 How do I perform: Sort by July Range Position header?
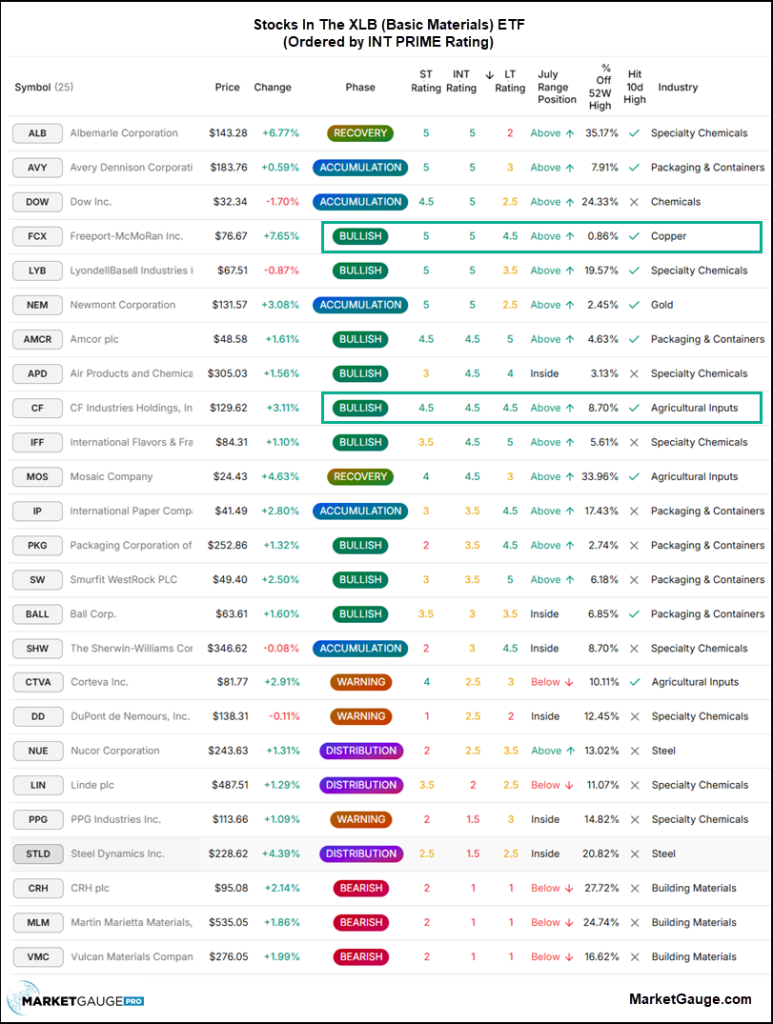point(557,87)
